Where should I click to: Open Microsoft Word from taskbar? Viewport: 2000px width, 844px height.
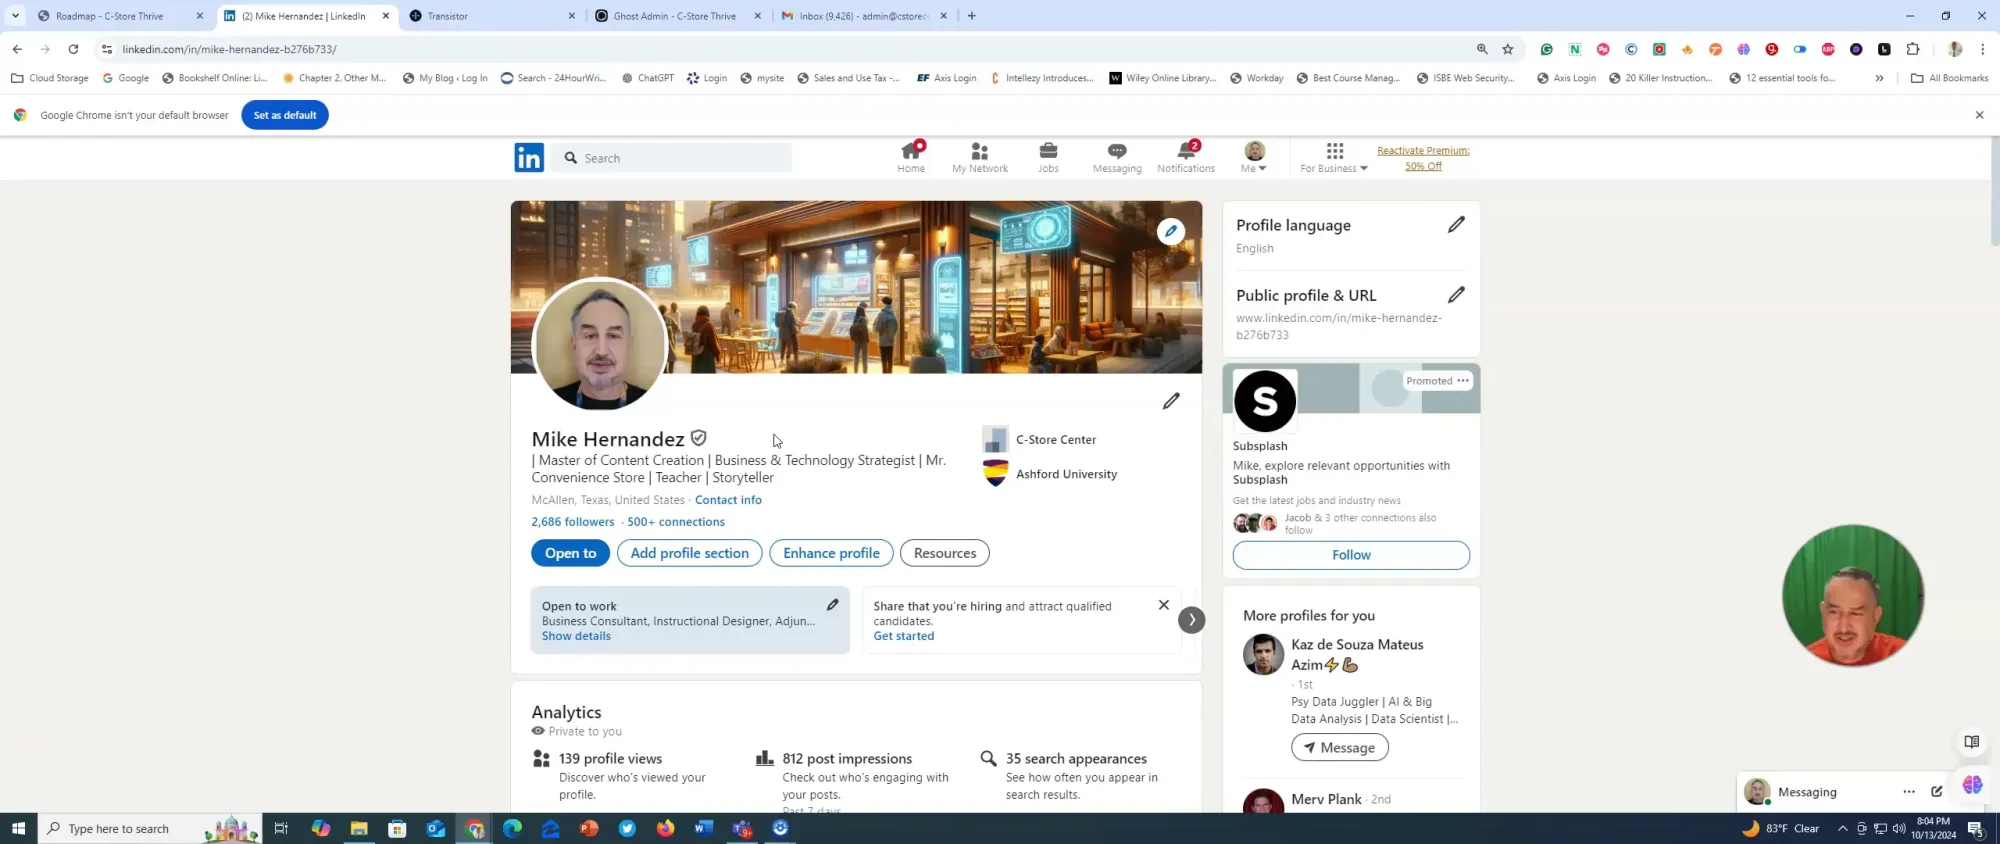[x=703, y=828]
